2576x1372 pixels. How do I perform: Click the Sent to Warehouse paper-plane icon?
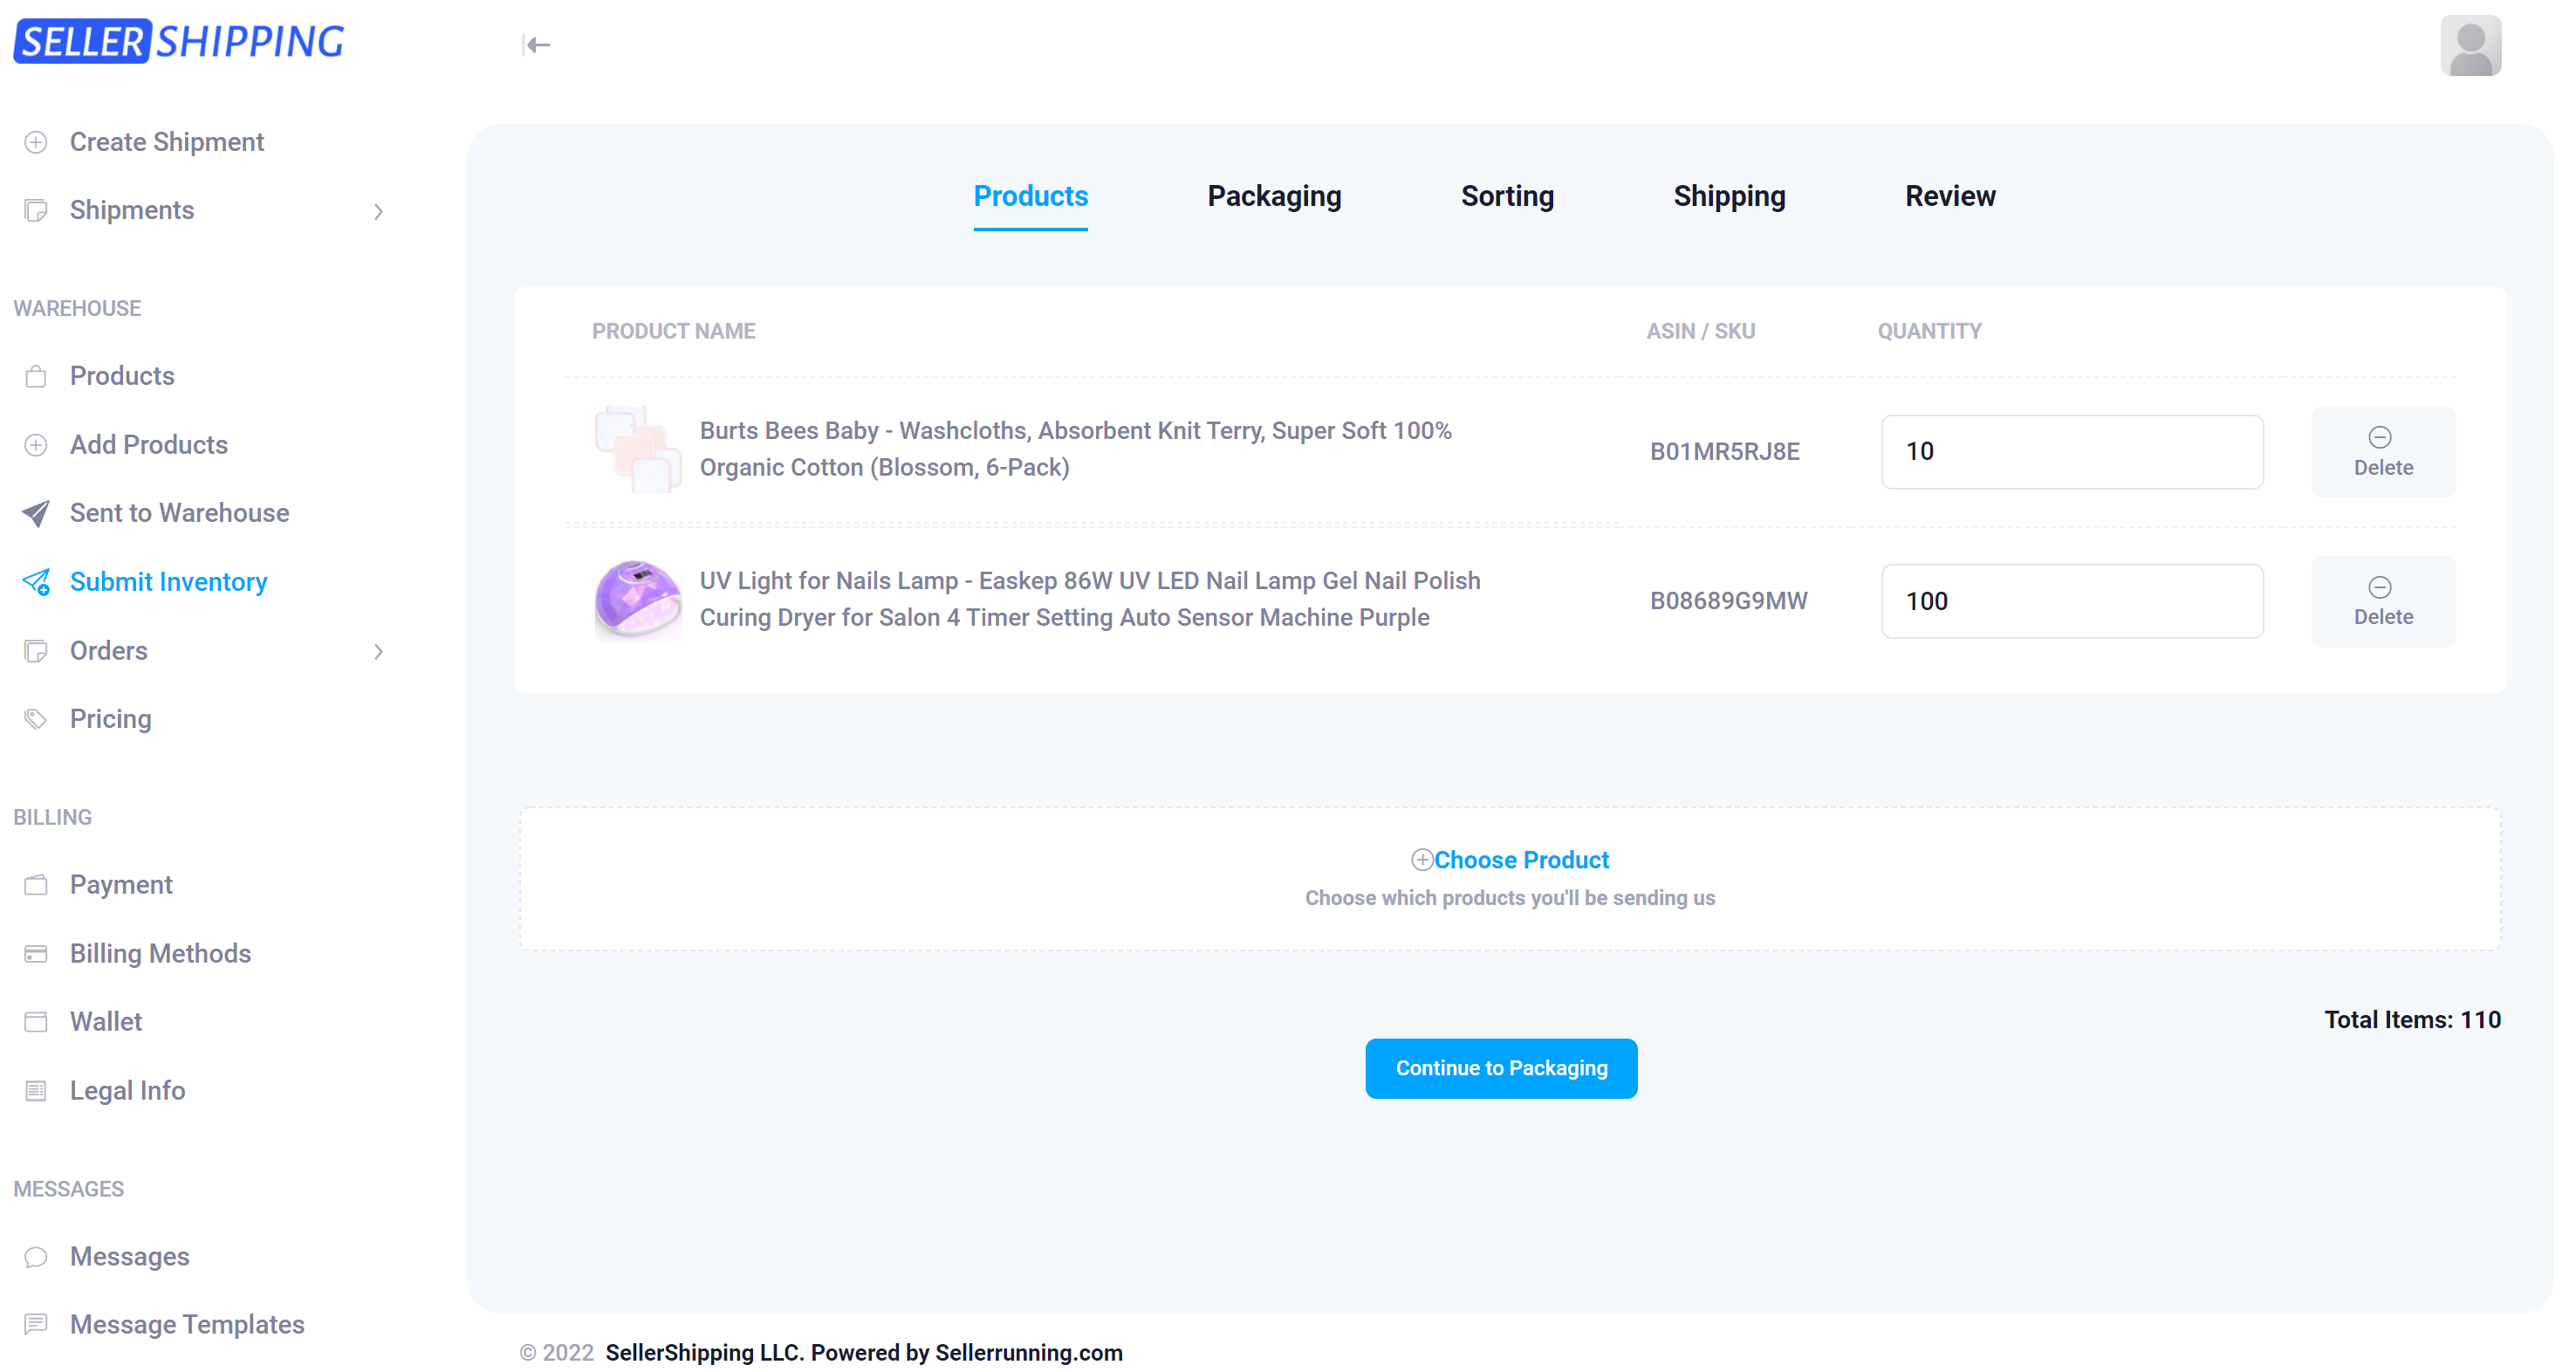[36, 513]
